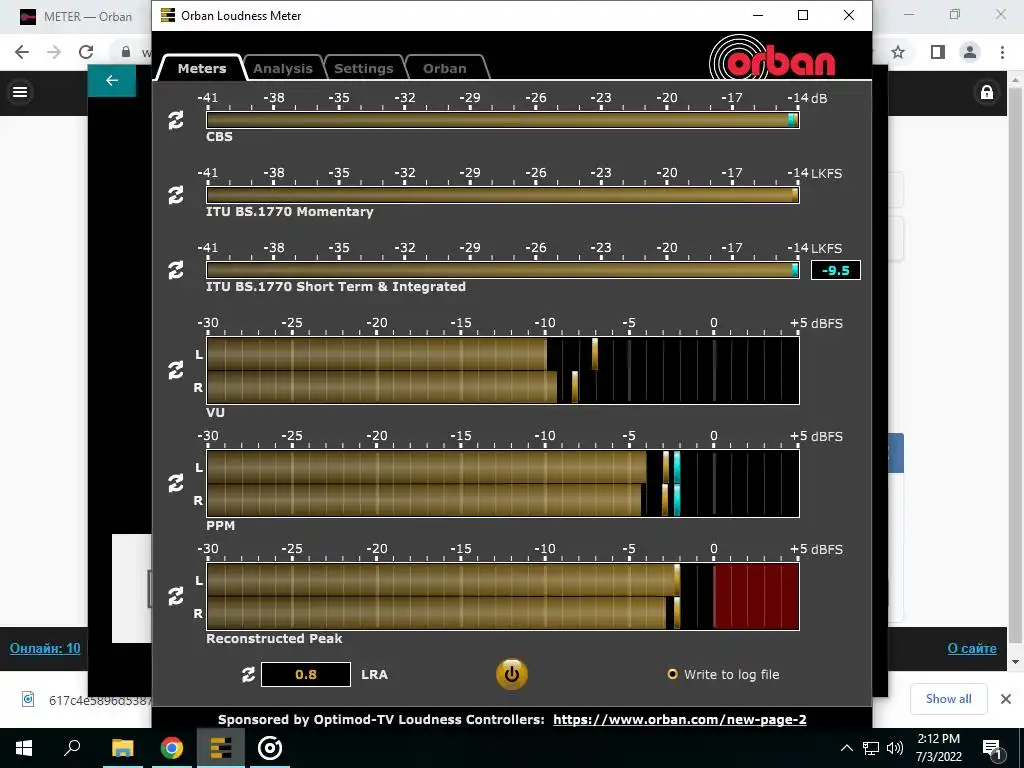
Task: Open the Chrome three-dot menu
Action: tap(1002, 52)
